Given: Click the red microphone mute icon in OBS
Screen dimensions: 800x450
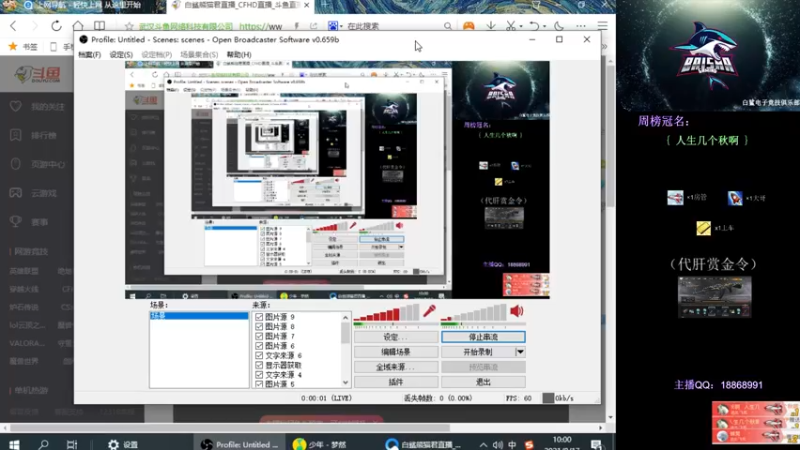Looking at the screenshot, I should coord(430,311).
